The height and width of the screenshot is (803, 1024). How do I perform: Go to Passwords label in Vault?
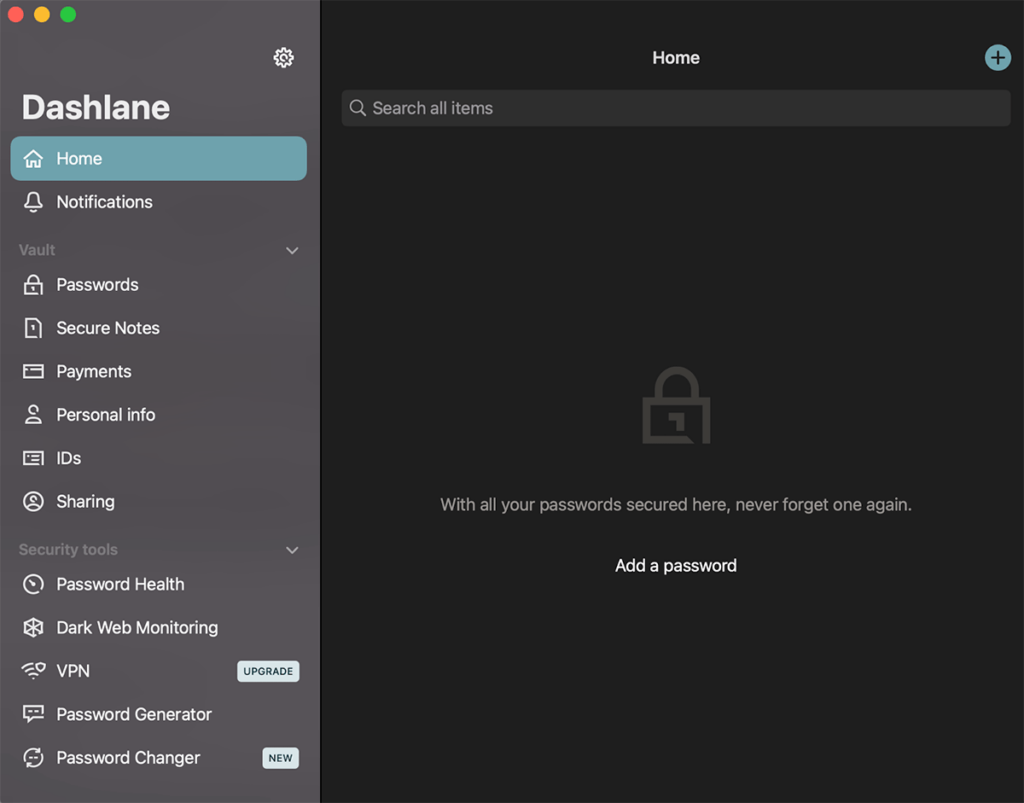pyautogui.click(x=97, y=285)
